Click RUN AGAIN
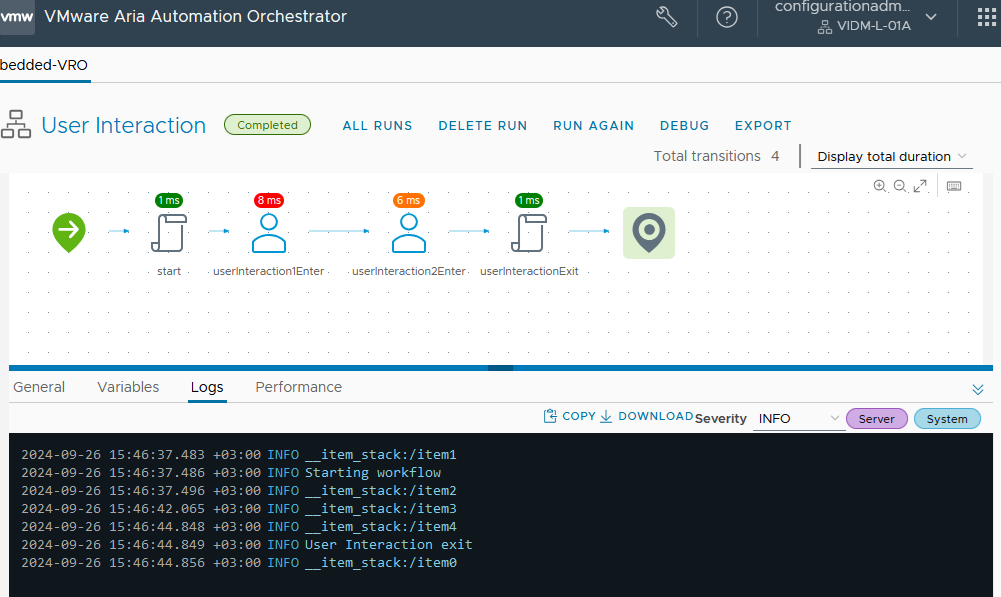This screenshot has height=597, width=1001. [x=594, y=126]
